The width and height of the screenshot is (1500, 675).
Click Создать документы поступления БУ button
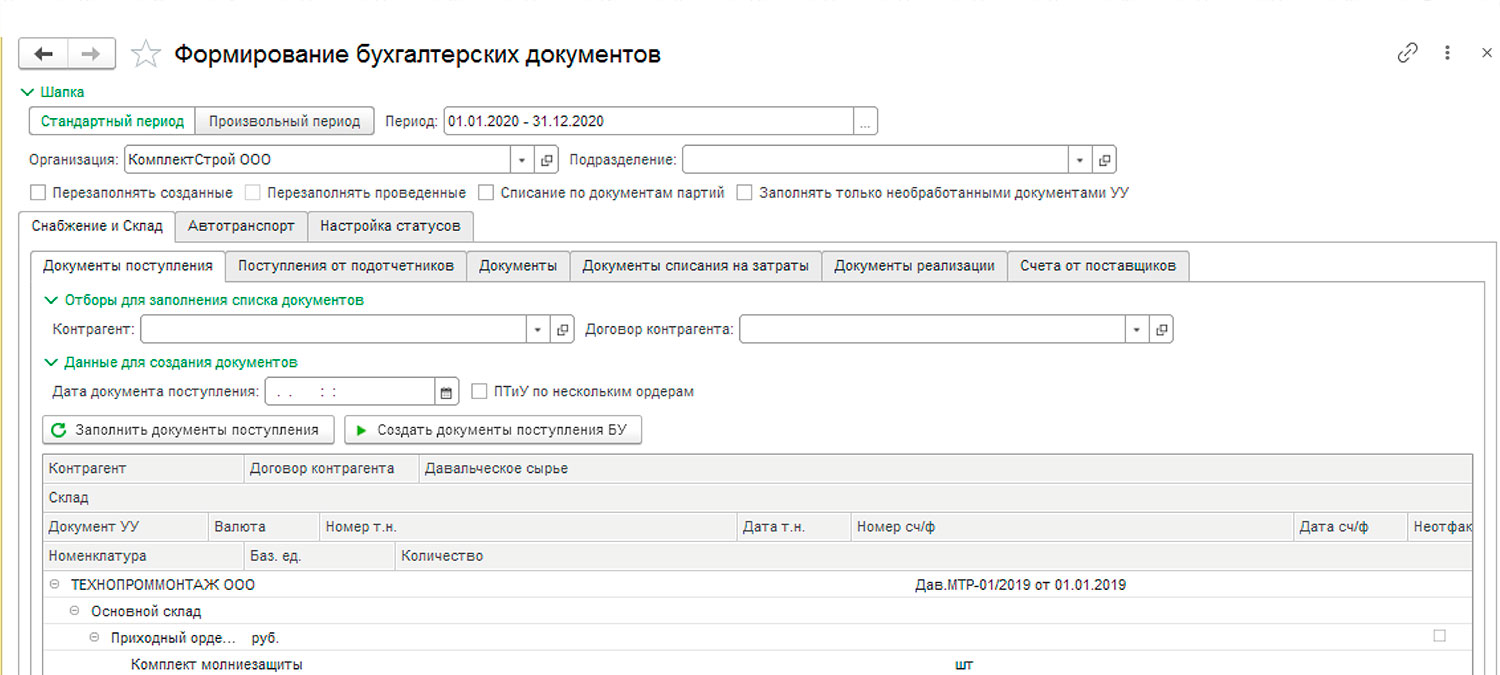492,430
